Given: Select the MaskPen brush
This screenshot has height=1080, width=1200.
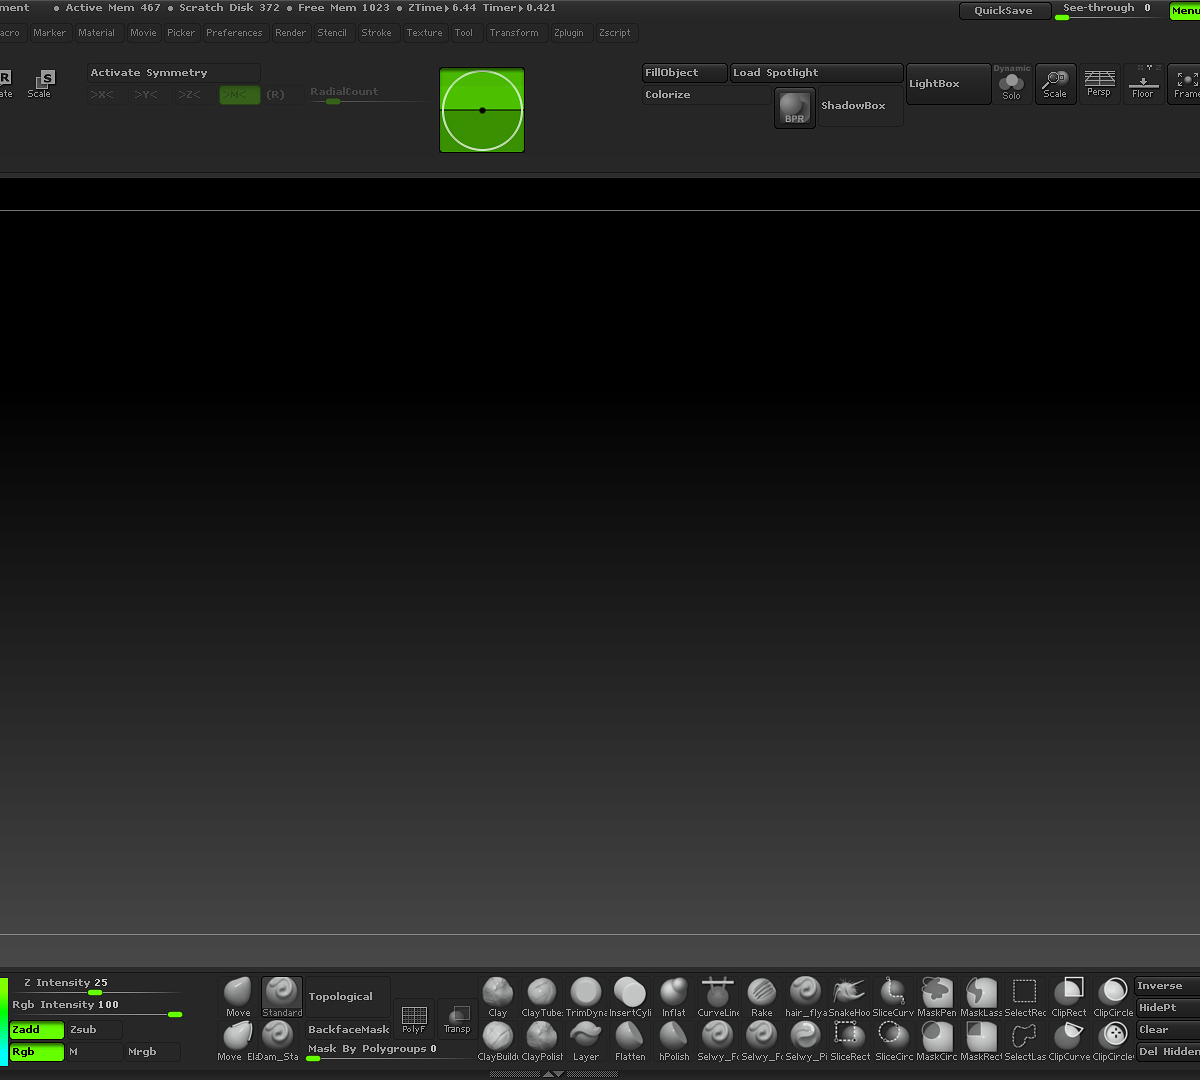Looking at the screenshot, I should [938, 997].
